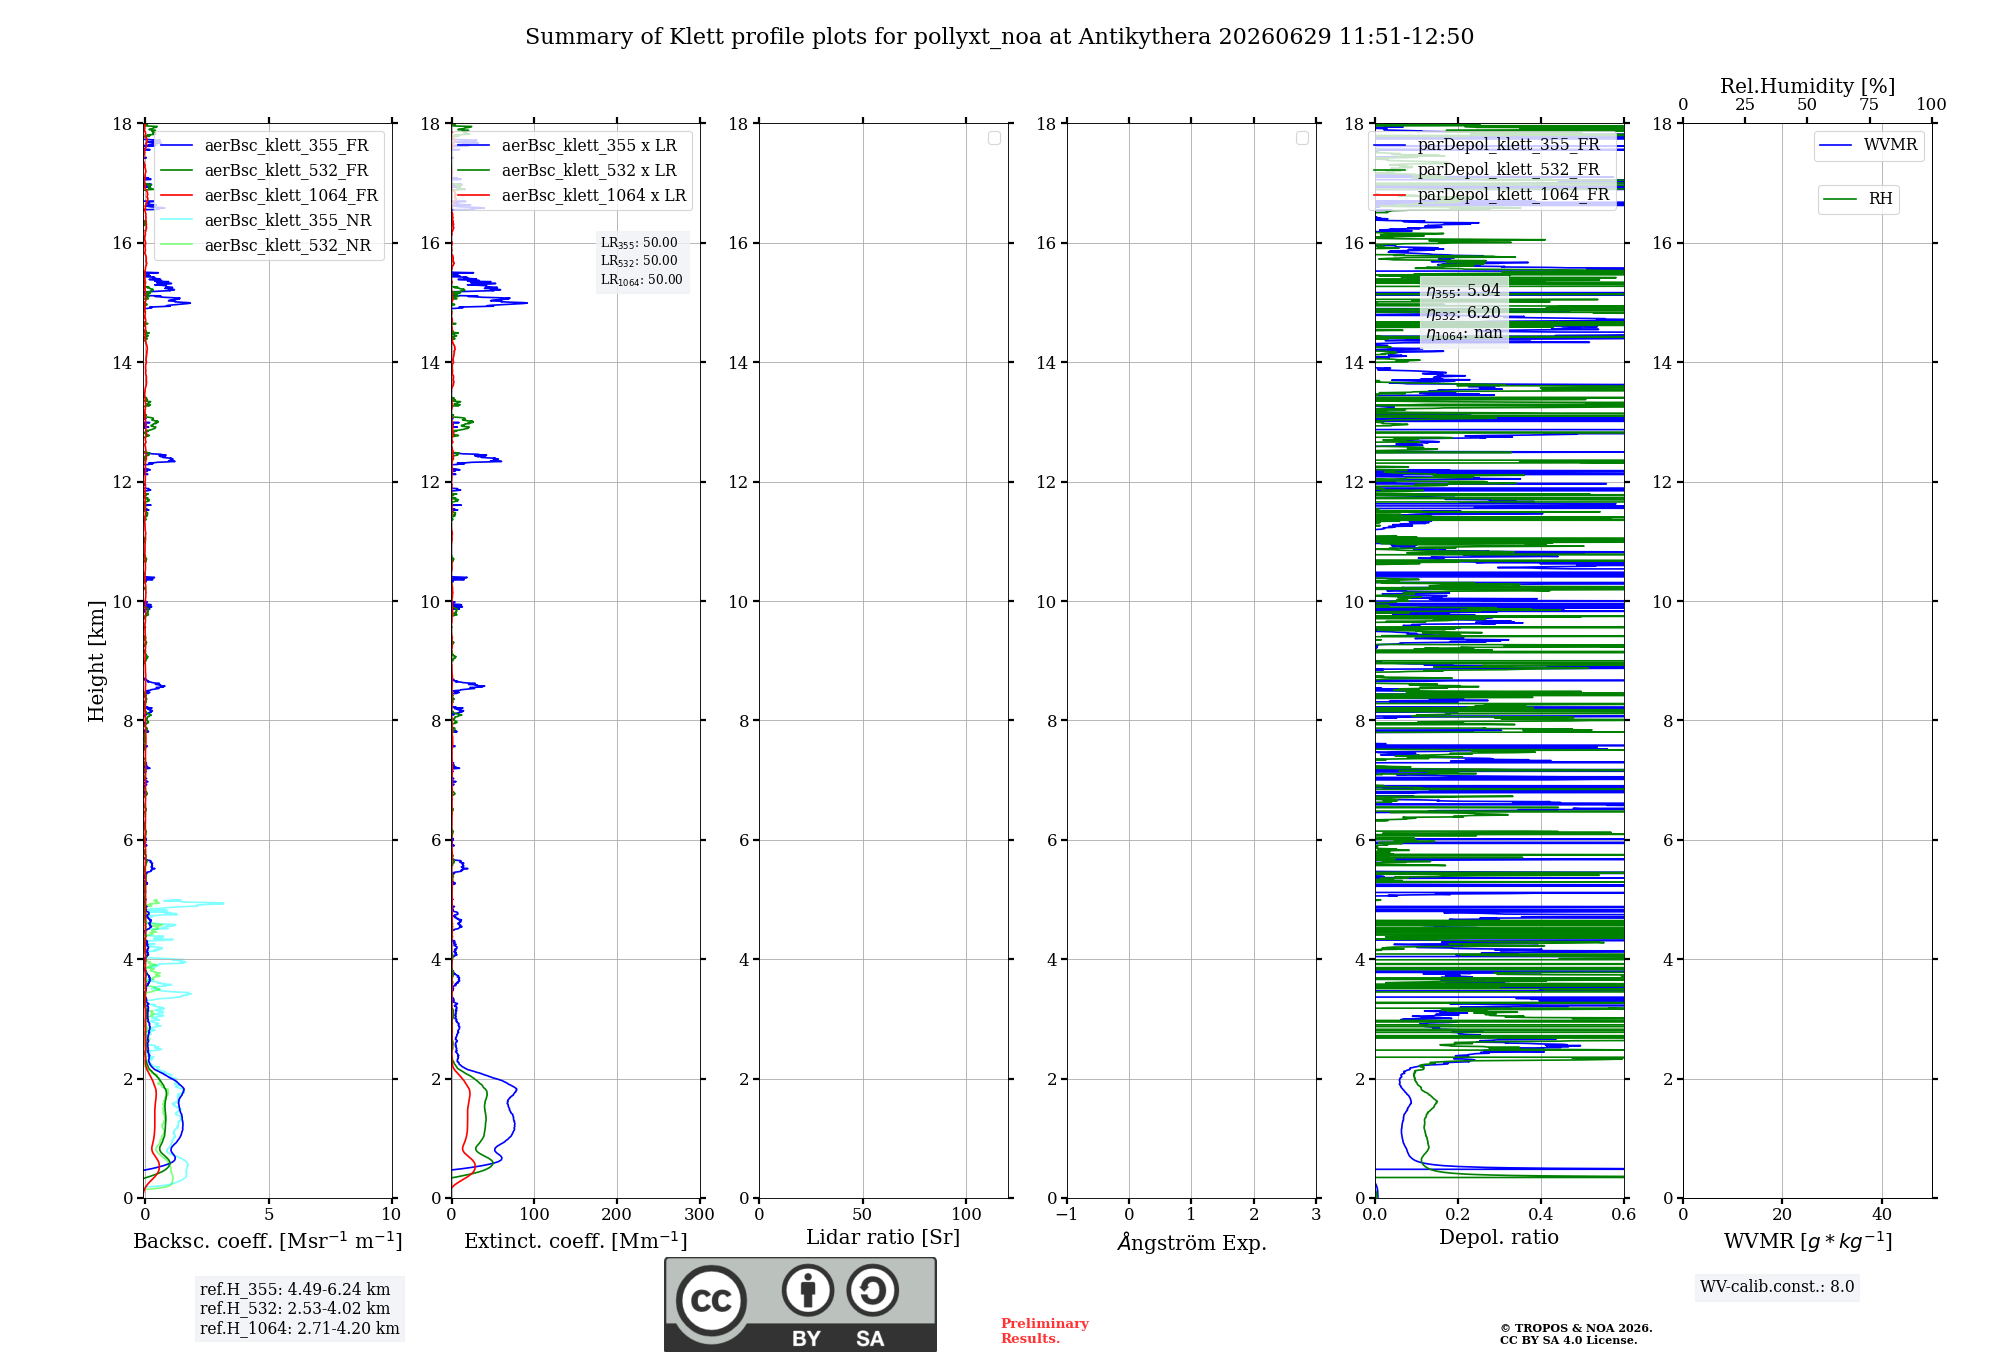
Task: Click the WVMR [g*kg-1] axis label
Action: [x=1808, y=1241]
